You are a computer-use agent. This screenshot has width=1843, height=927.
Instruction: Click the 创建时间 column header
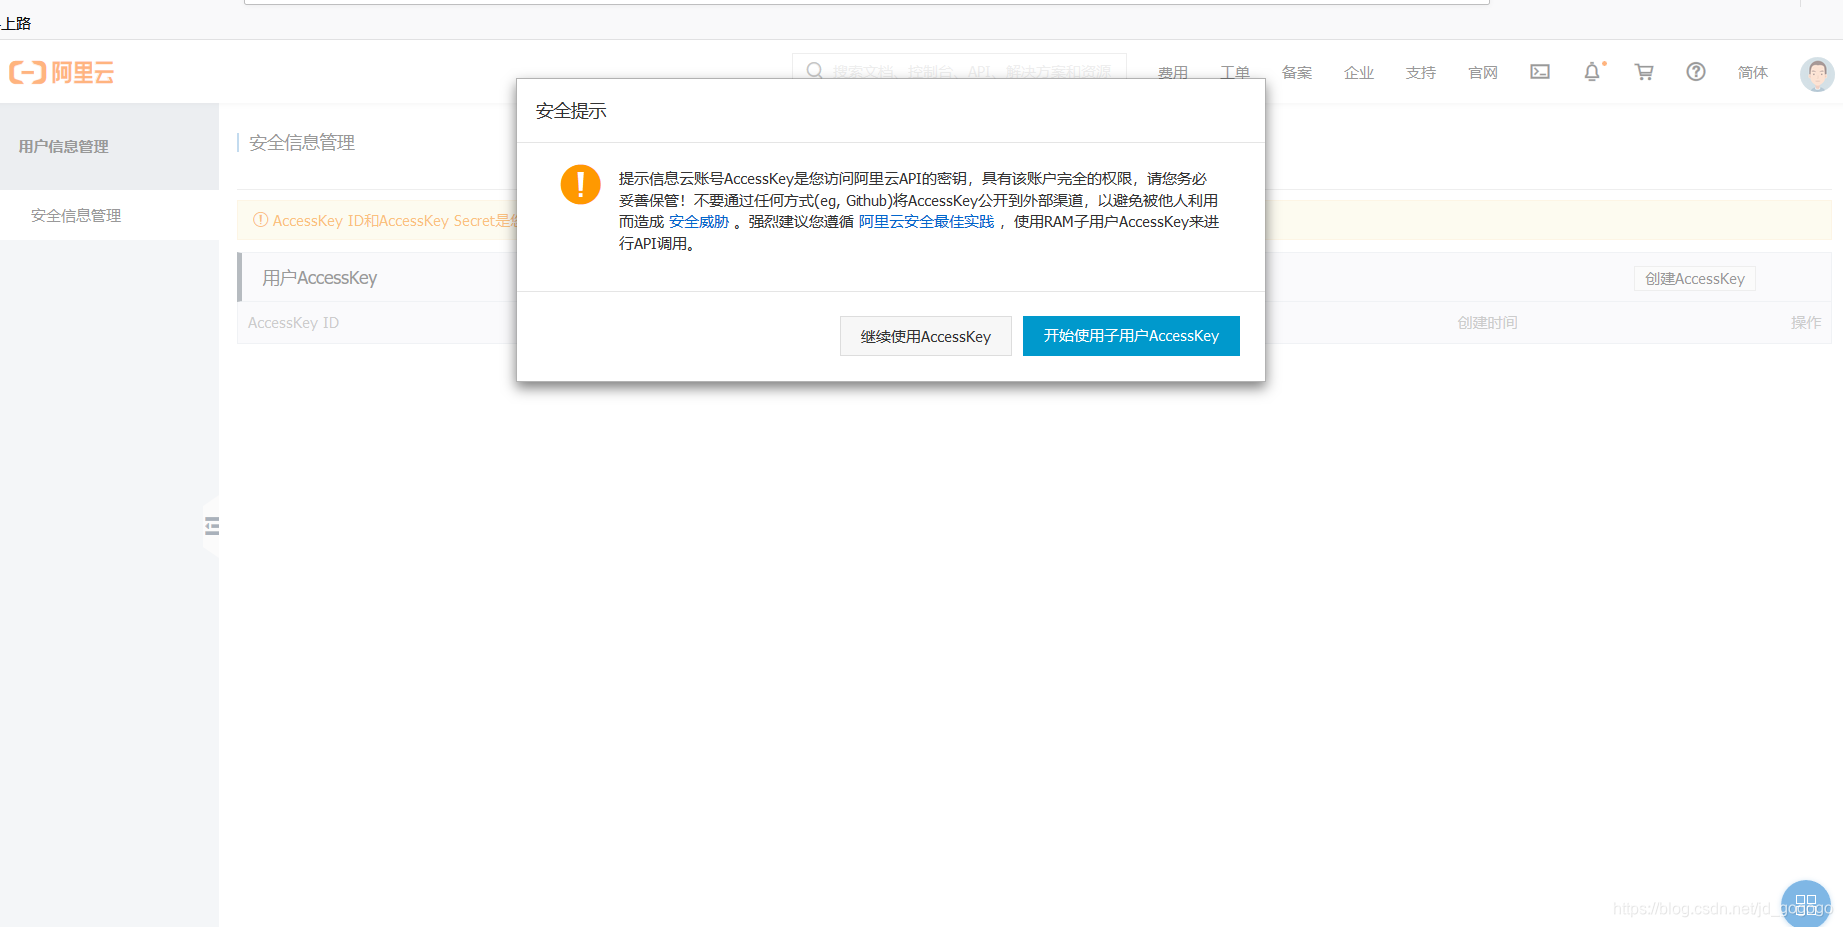[x=1487, y=323]
